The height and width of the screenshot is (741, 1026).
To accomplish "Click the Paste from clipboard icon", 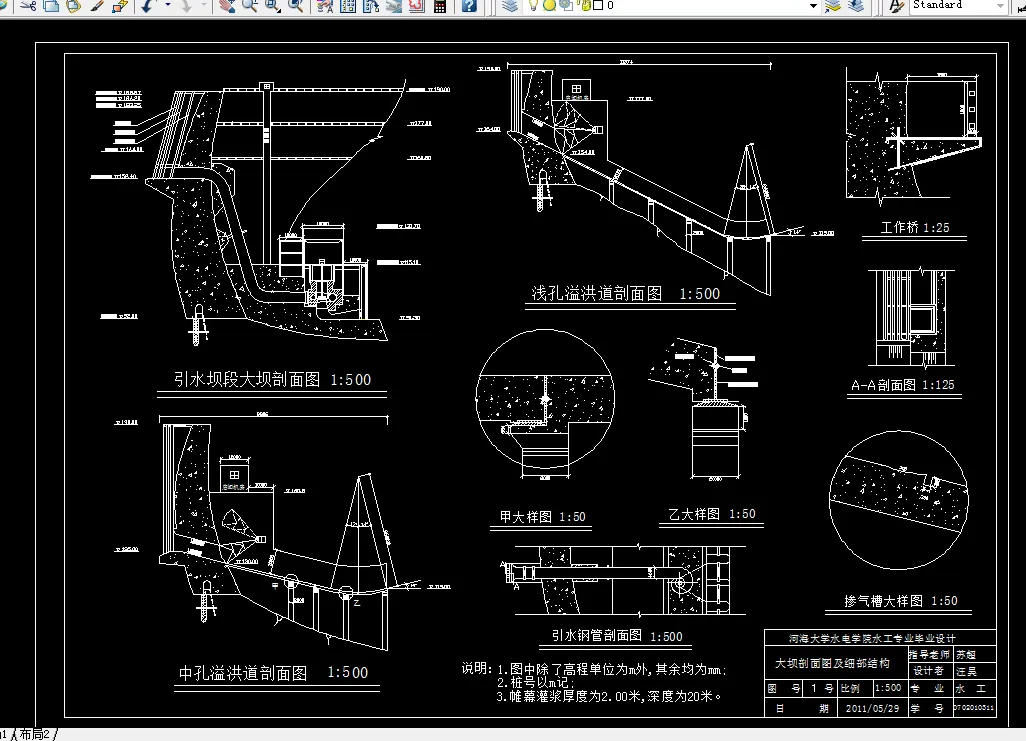I will click(73, 7).
